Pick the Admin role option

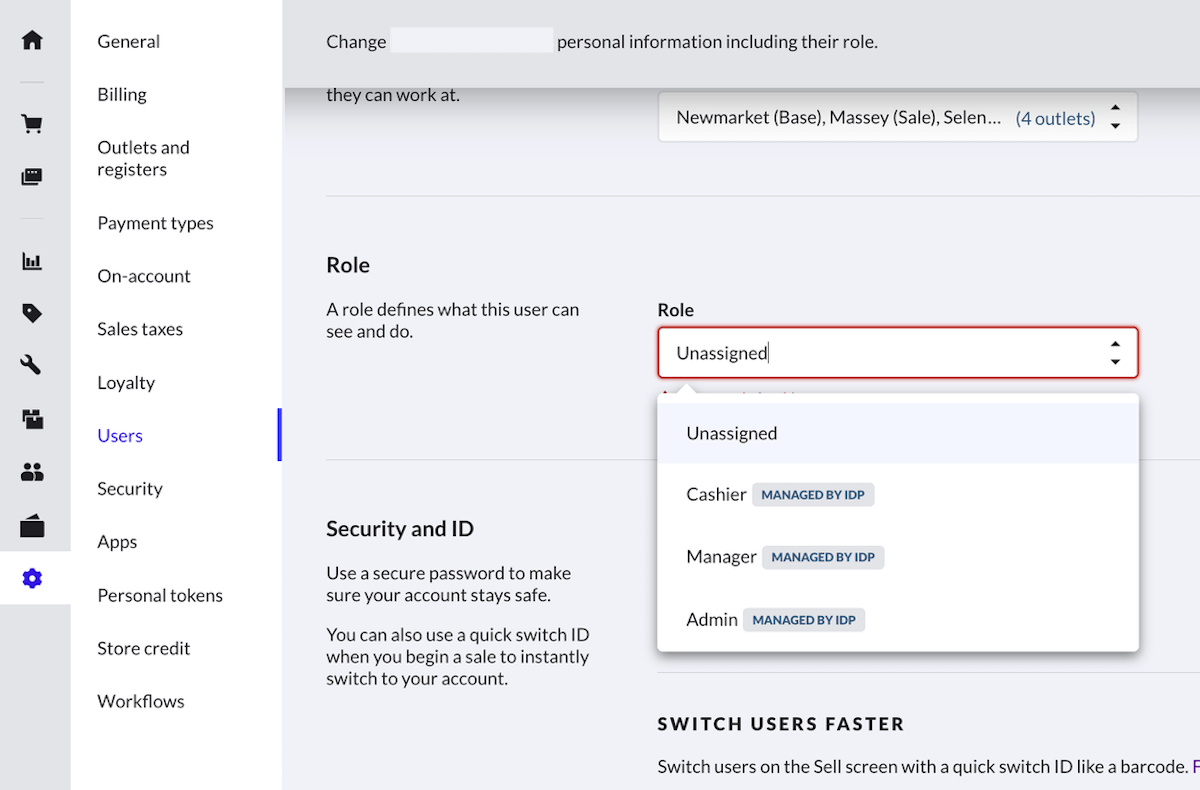pos(712,620)
